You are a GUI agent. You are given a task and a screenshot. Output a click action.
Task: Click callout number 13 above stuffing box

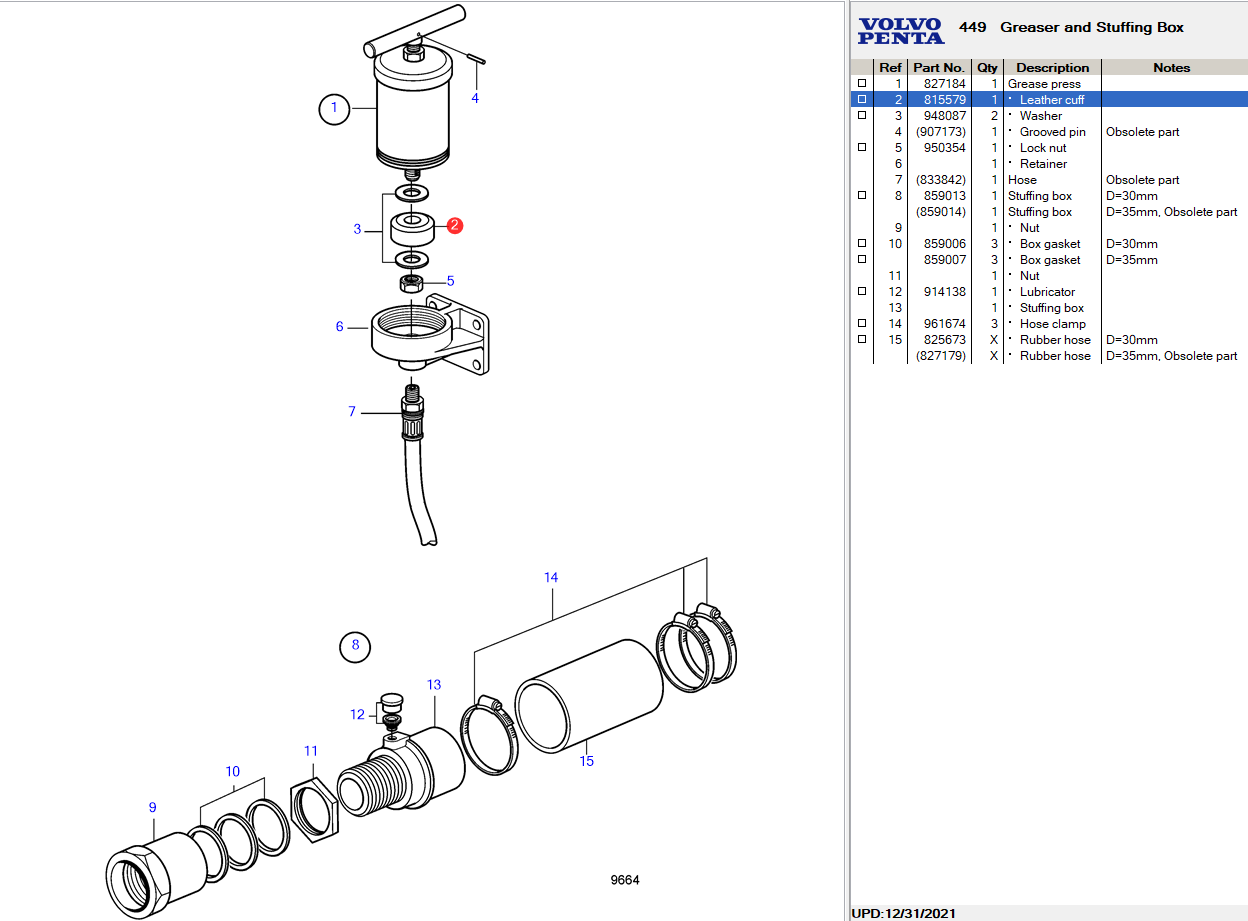[434, 685]
